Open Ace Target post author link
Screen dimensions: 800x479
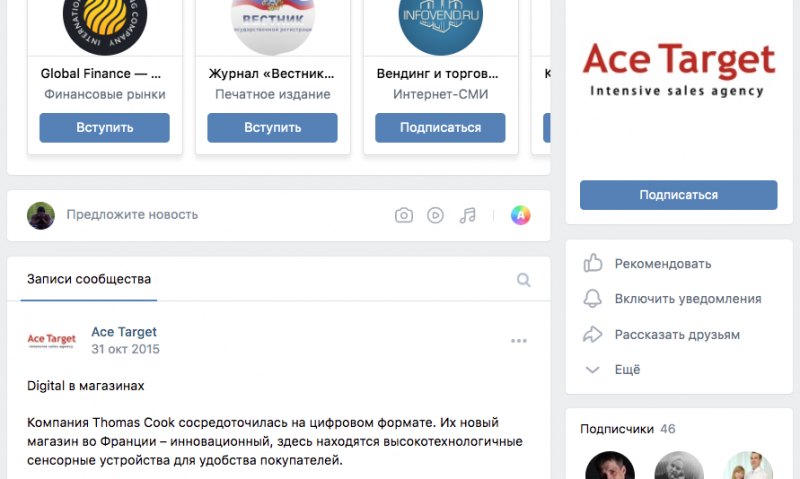pos(124,332)
